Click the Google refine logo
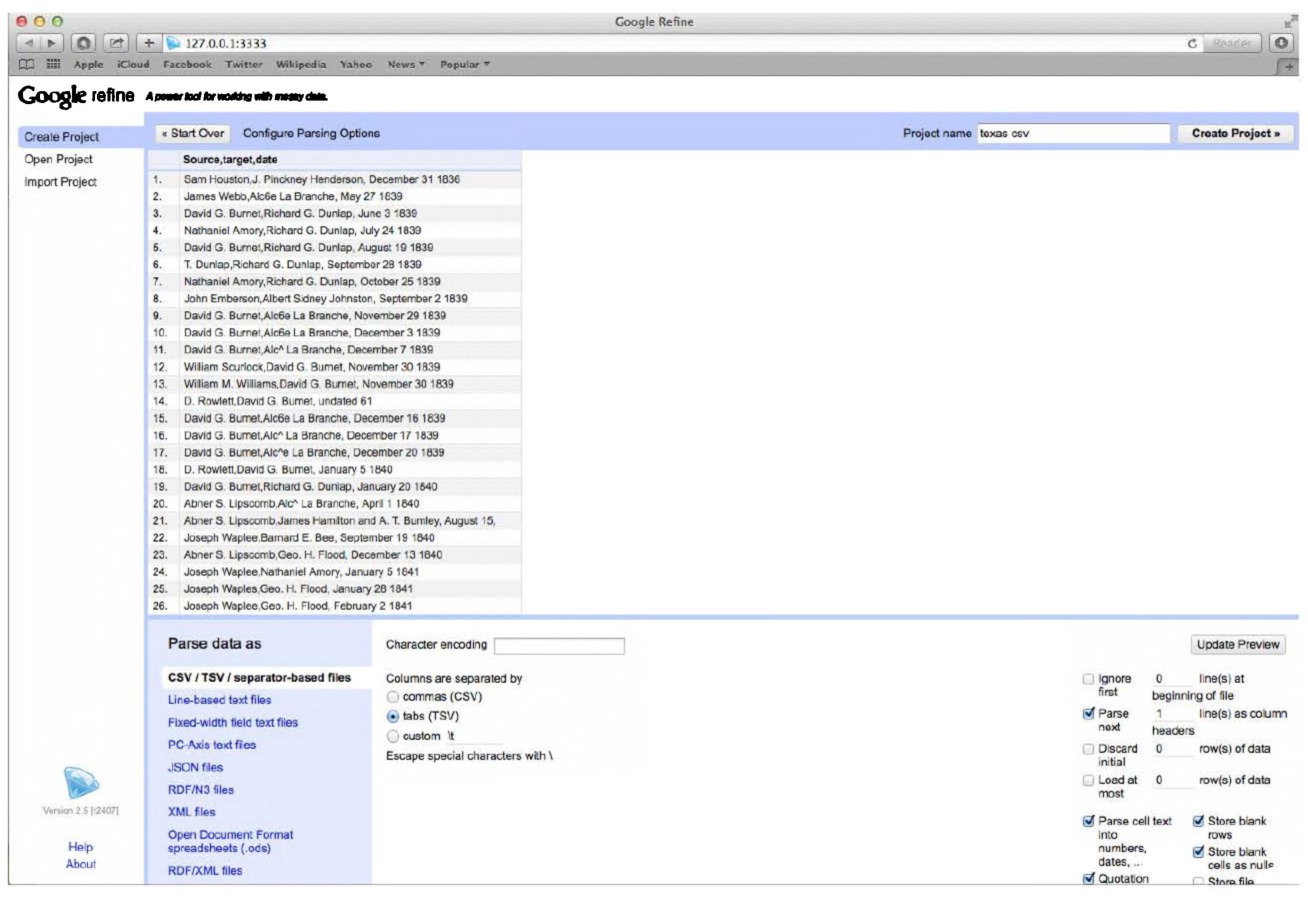This screenshot has height=899, width=1308. (x=75, y=98)
